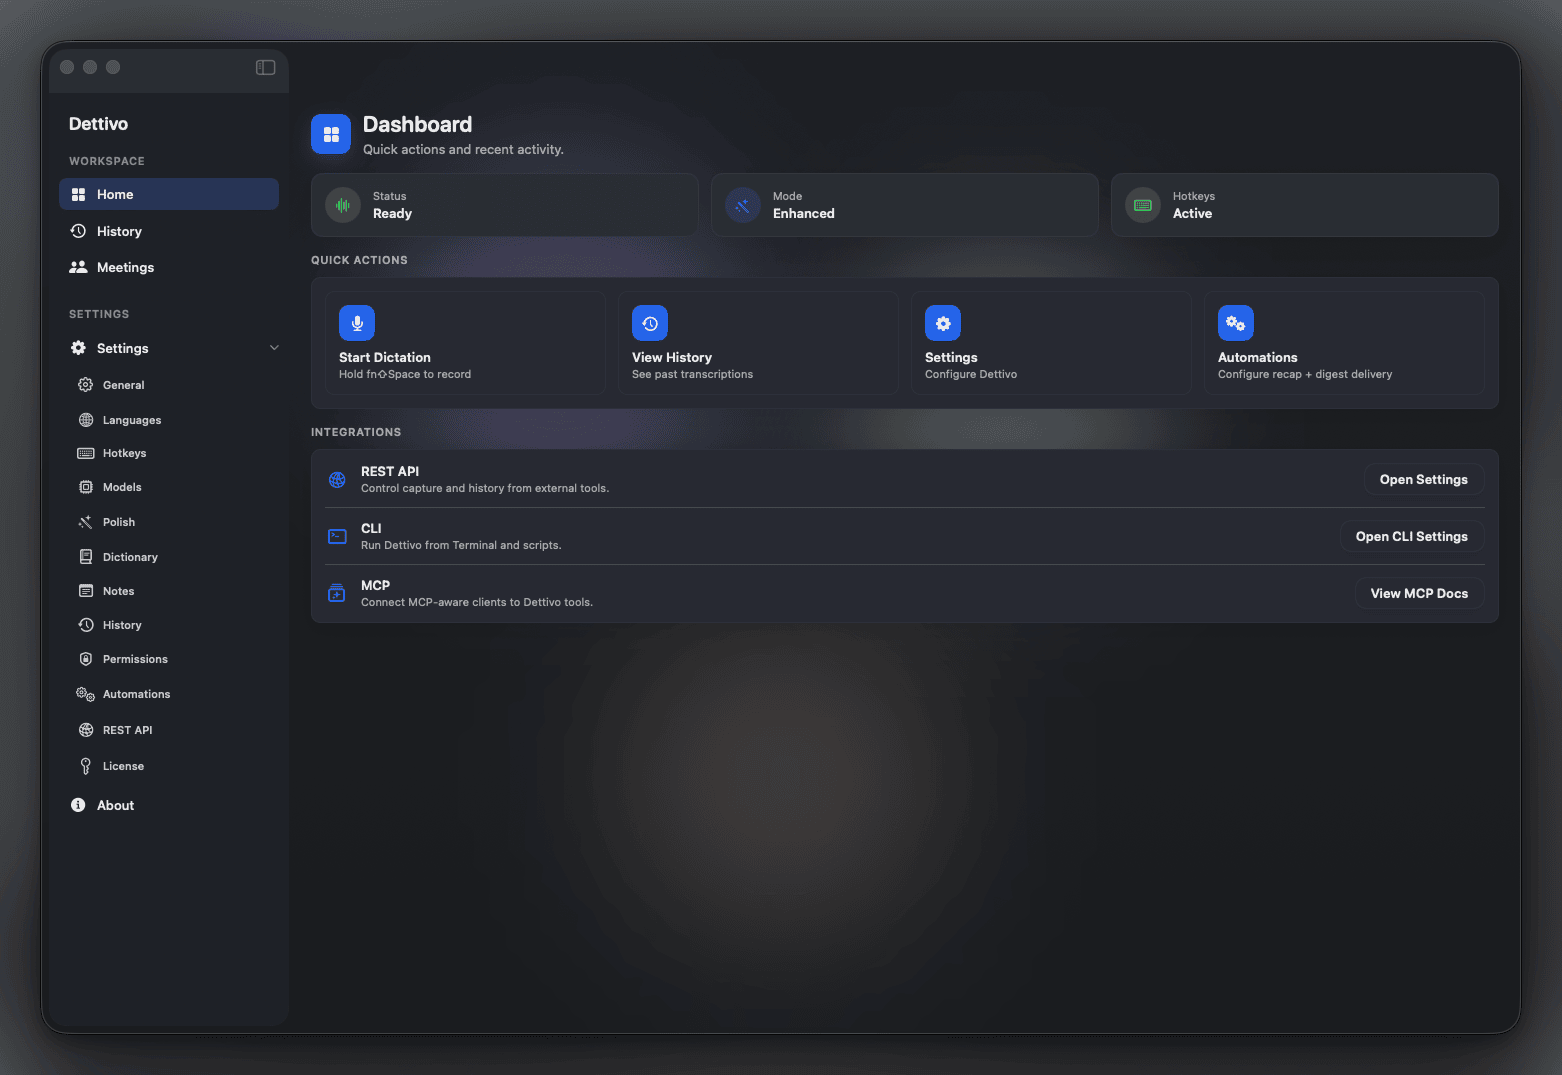Click 'Quick actions and recent activity.' subtitle

click(463, 149)
